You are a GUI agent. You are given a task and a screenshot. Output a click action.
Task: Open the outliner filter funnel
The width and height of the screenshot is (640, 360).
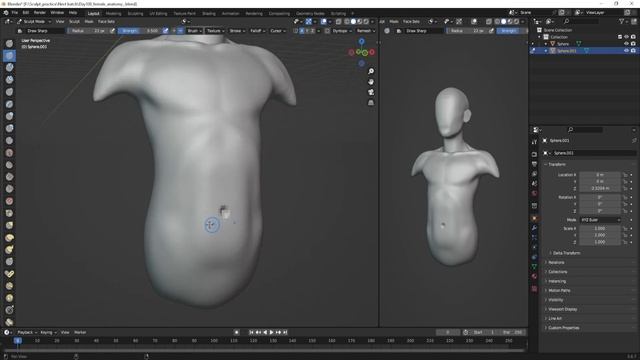(x=622, y=21)
